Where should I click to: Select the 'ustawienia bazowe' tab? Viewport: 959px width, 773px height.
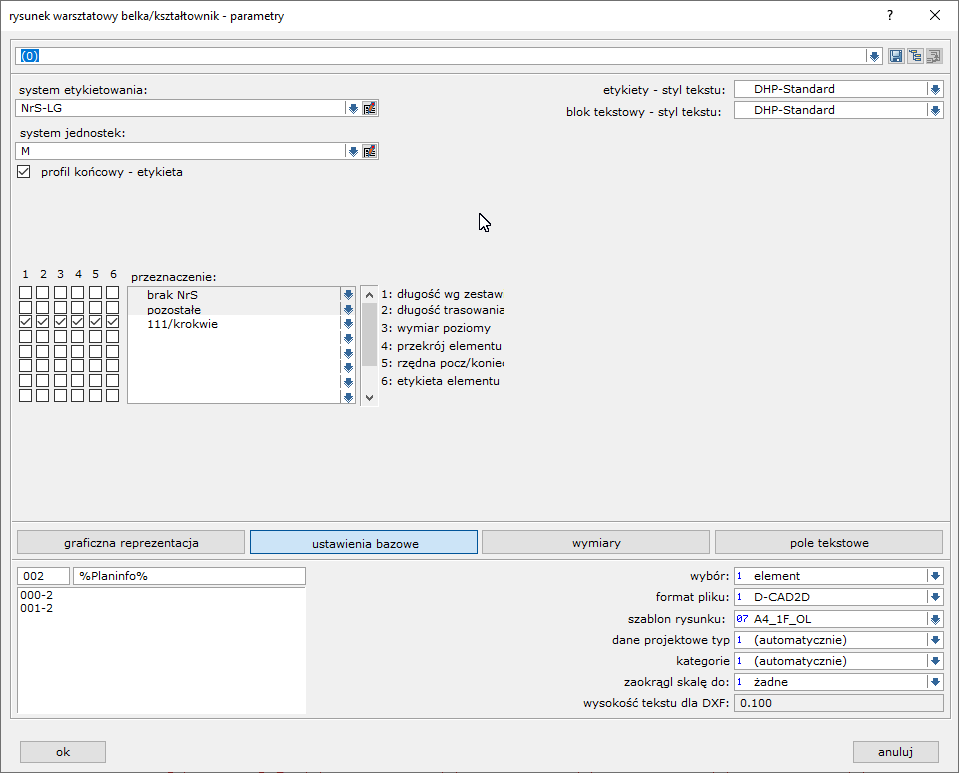point(364,542)
